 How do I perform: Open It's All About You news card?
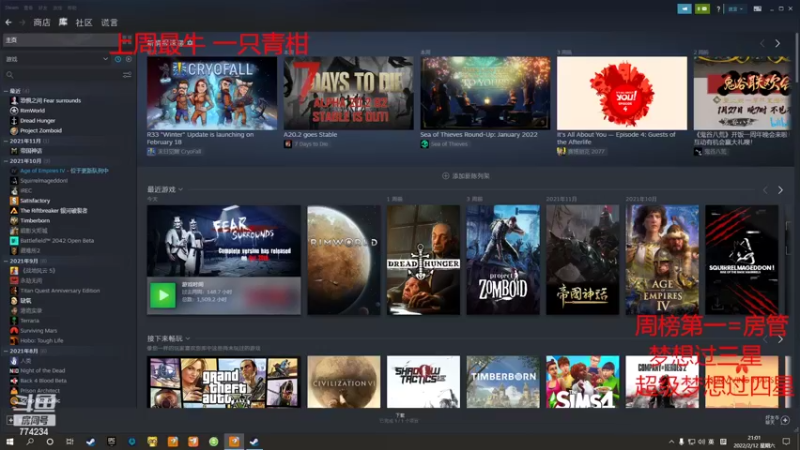pyautogui.click(x=622, y=93)
